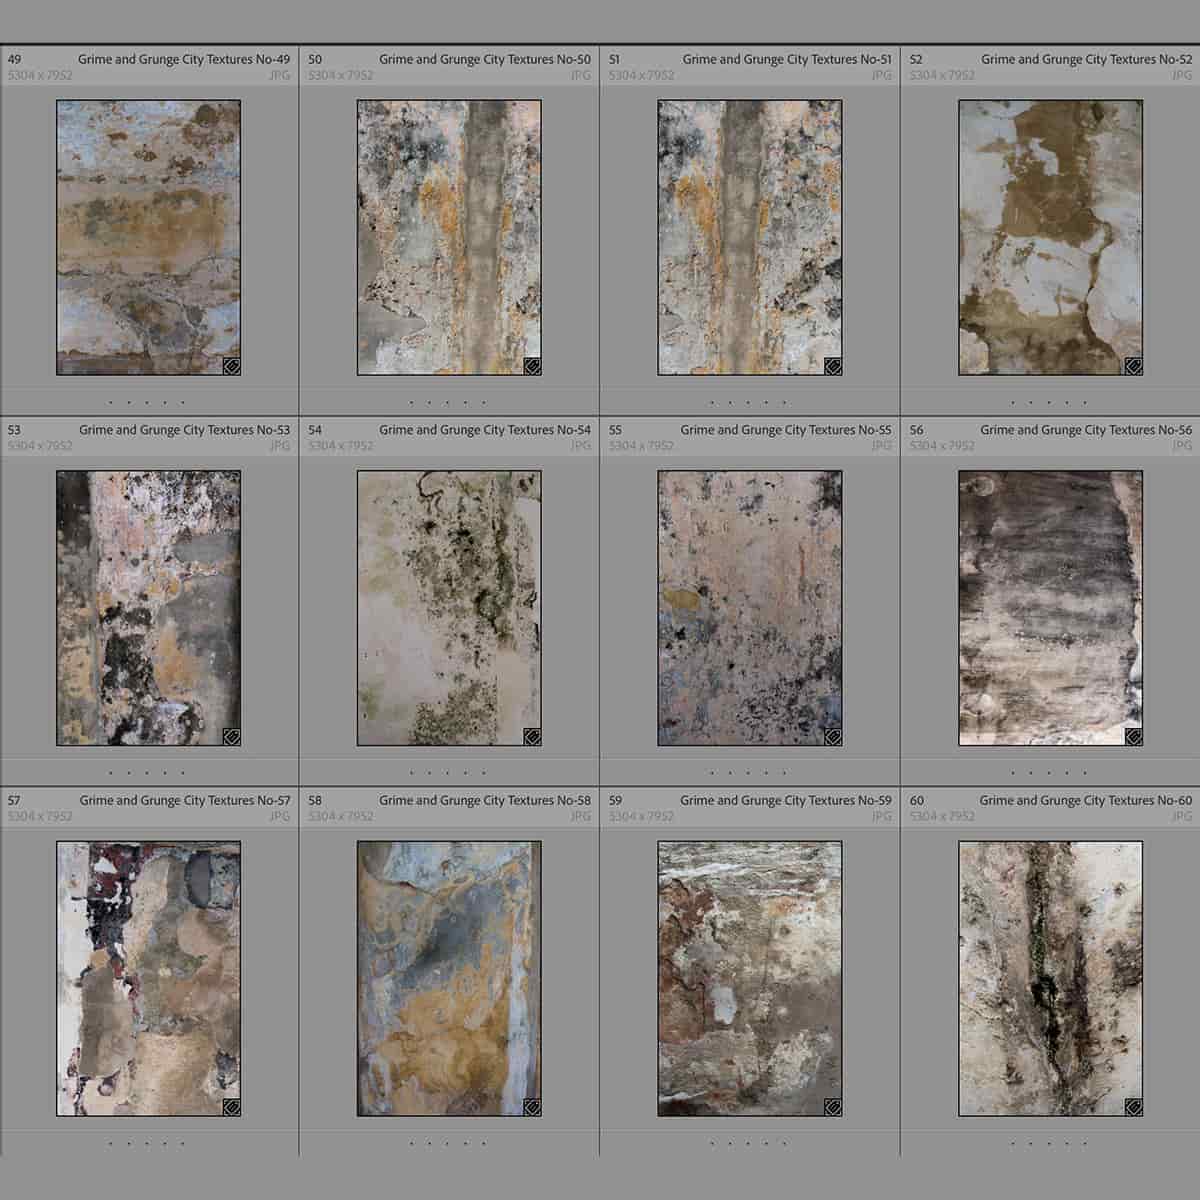Click the keyword tag badge on photo No-54

[x=531, y=738]
